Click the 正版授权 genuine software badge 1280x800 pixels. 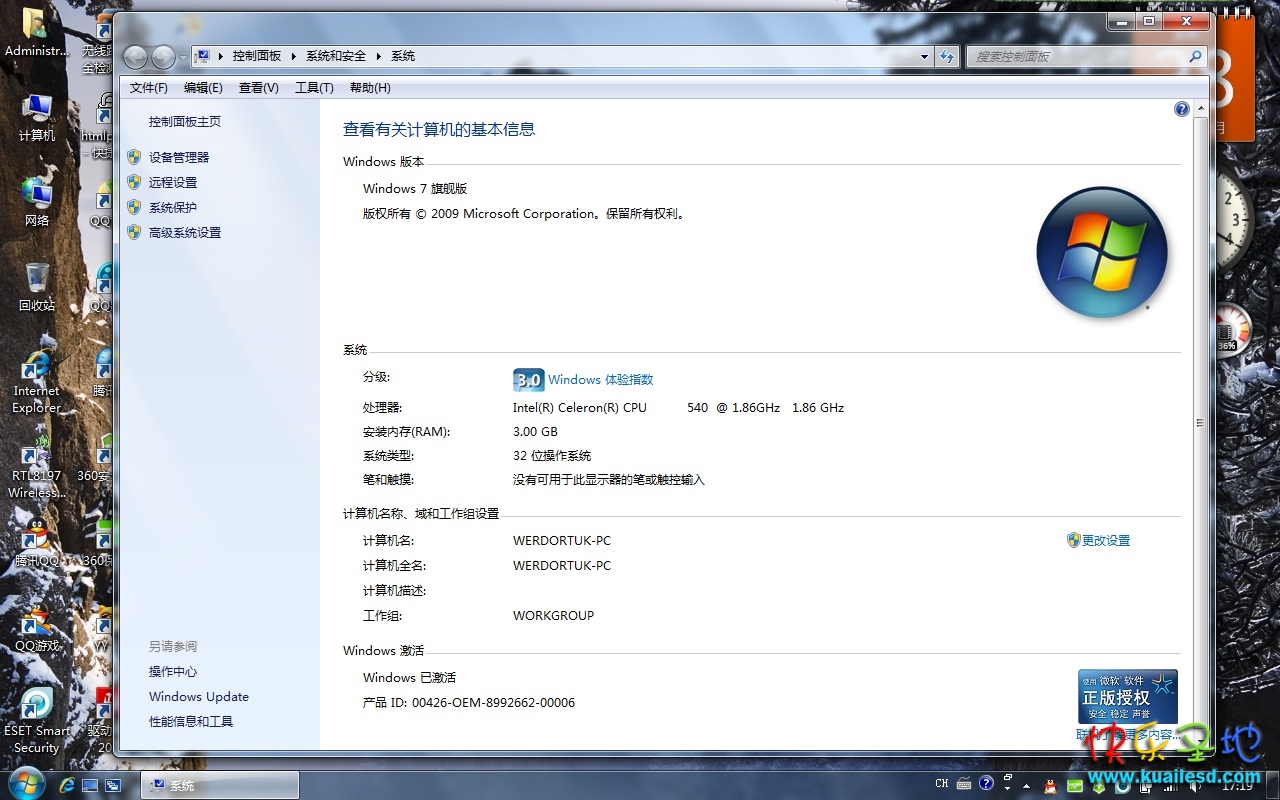coord(1128,697)
